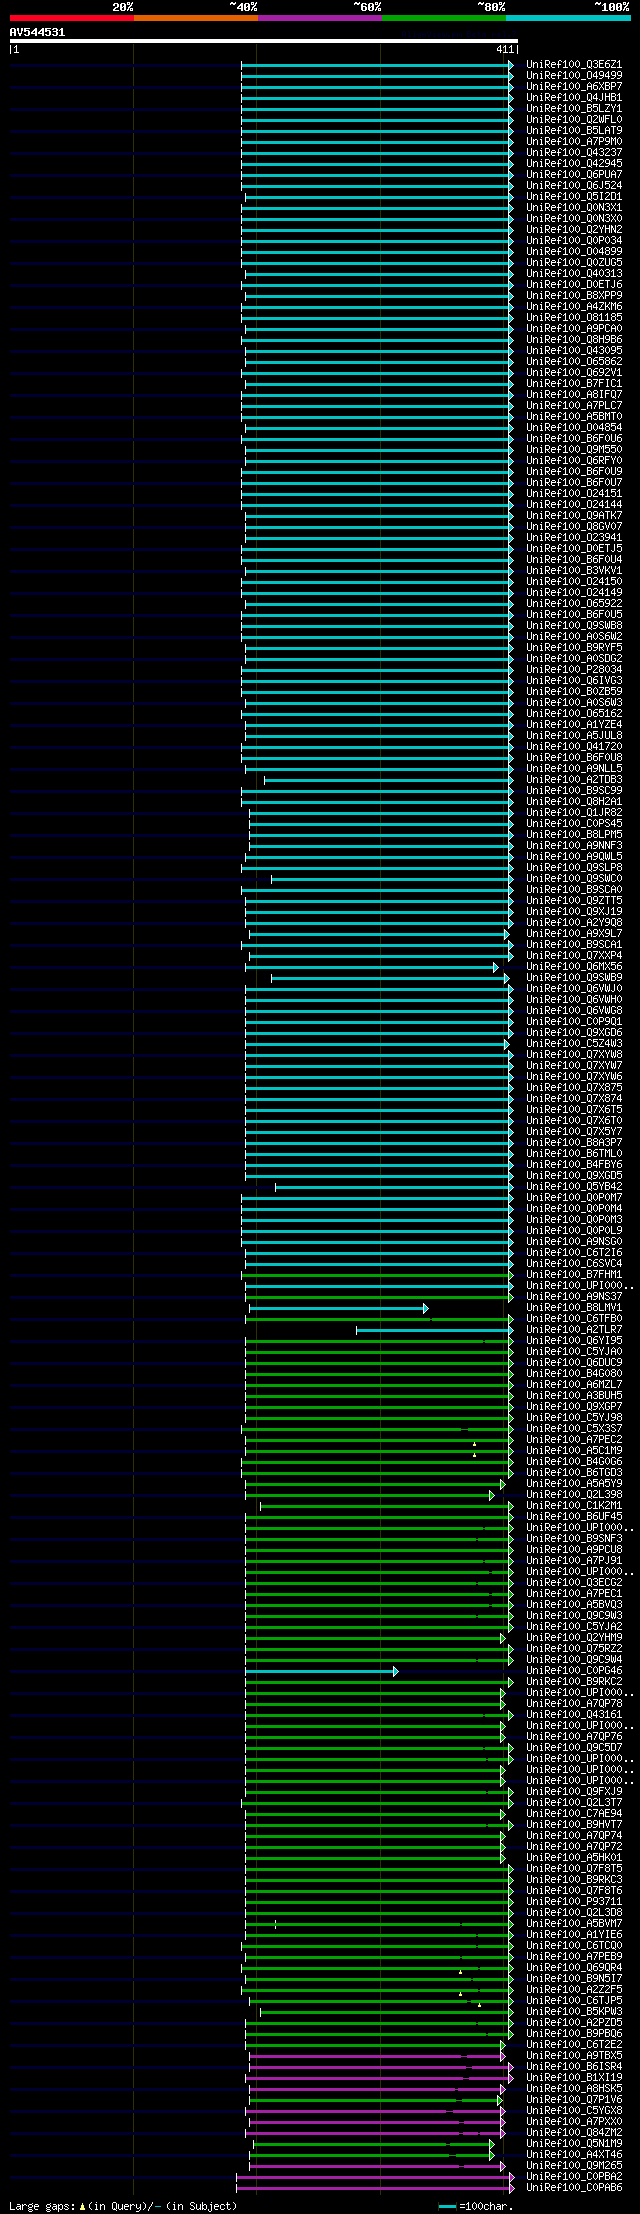Select hit UniRef100_Q8H9B6
This screenshot has width=640, height=2214.
coord(574,340)
